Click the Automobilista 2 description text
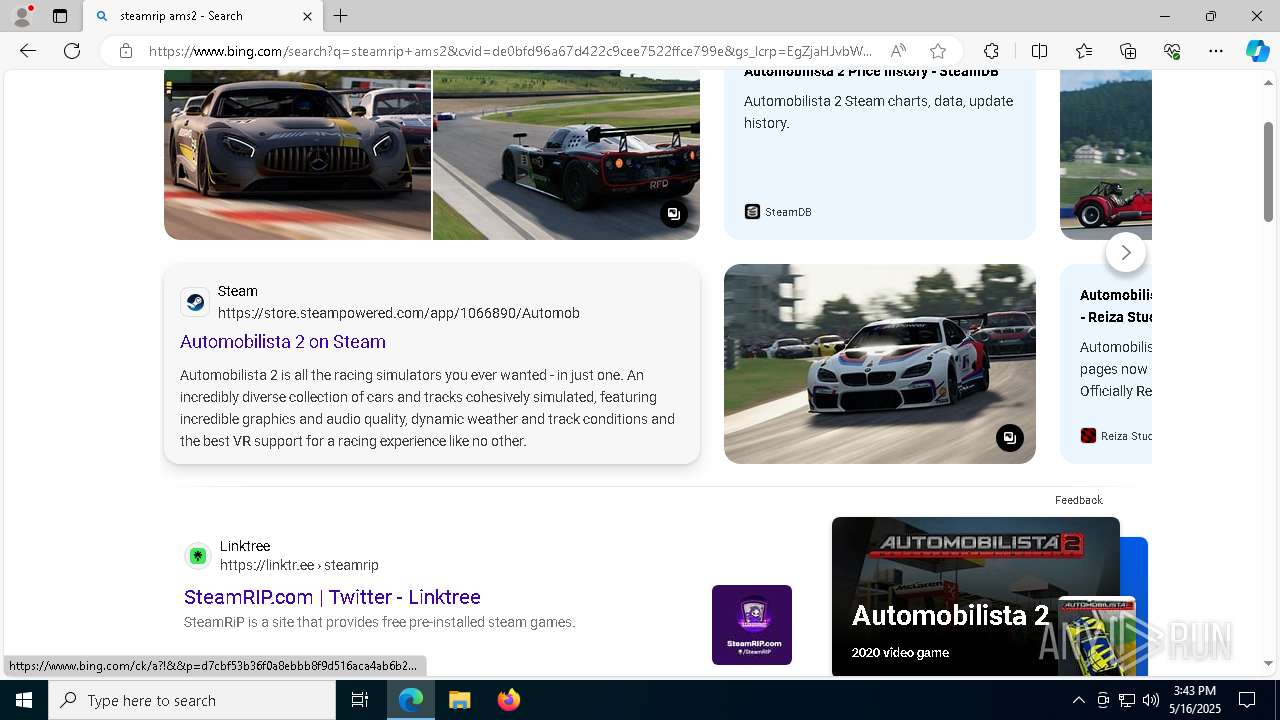Viewport: 1280px width, 720px height. coord(428,408)
